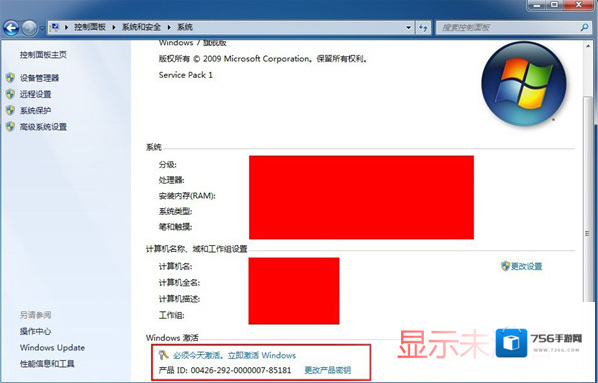
Task: Click the 安装内存(RAM): label
Action: tap(187, 196)
